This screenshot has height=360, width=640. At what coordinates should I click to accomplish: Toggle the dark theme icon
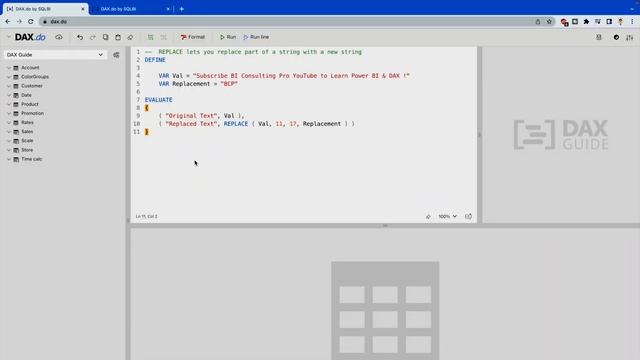point(616,37)
